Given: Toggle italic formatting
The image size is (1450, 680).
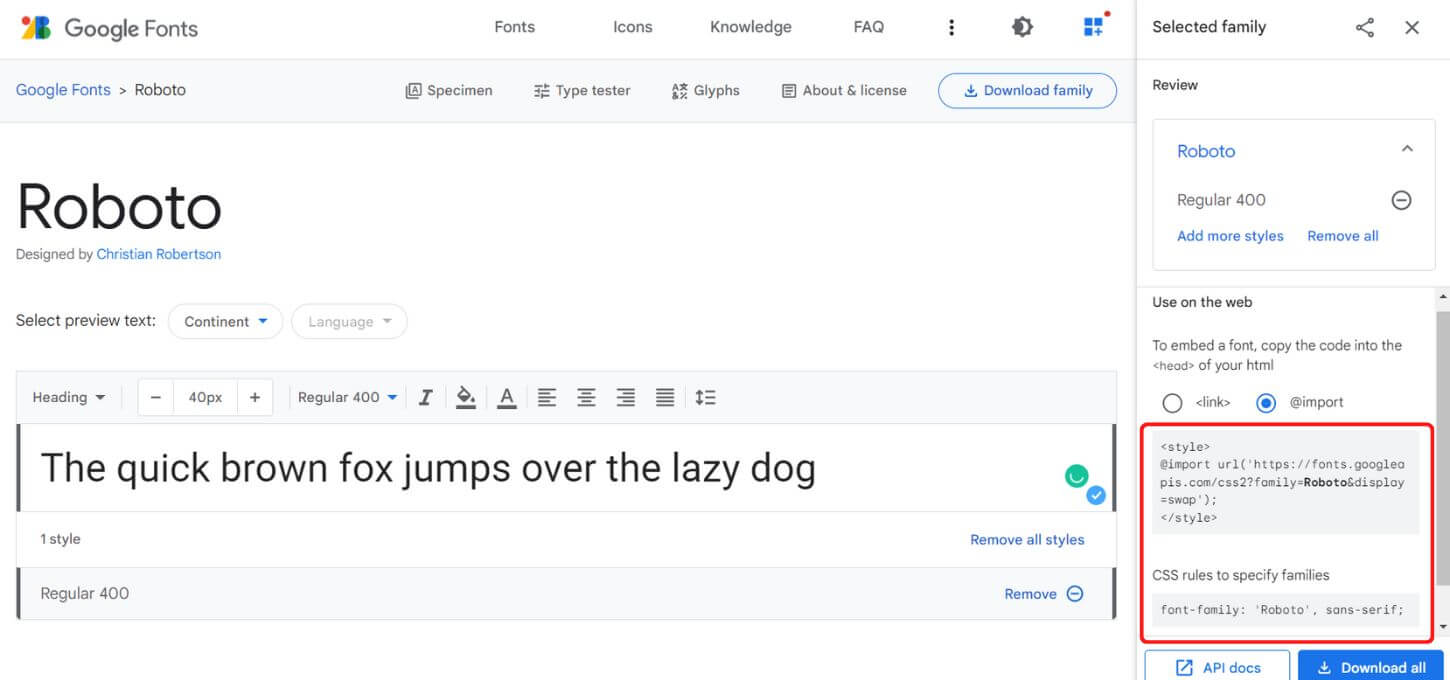Looking at the screenshot, I should click(x=425, y=397).
